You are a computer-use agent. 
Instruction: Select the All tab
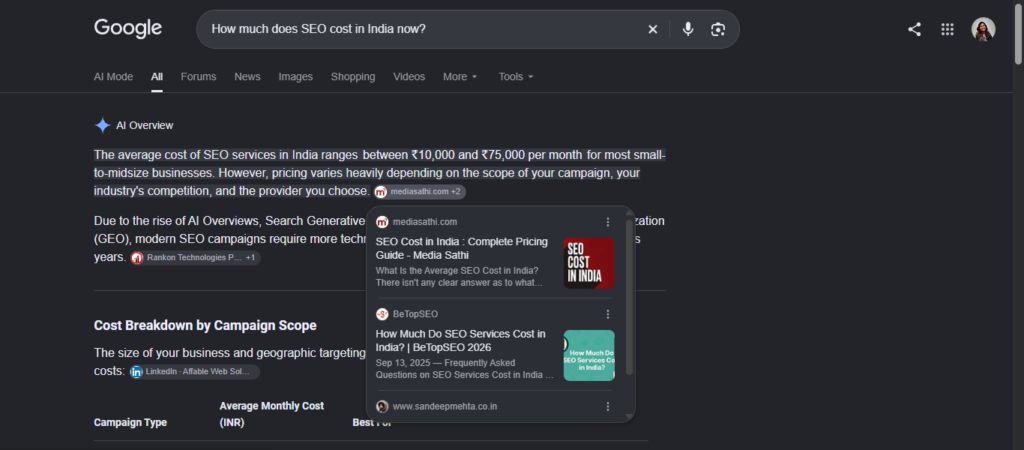157,76
